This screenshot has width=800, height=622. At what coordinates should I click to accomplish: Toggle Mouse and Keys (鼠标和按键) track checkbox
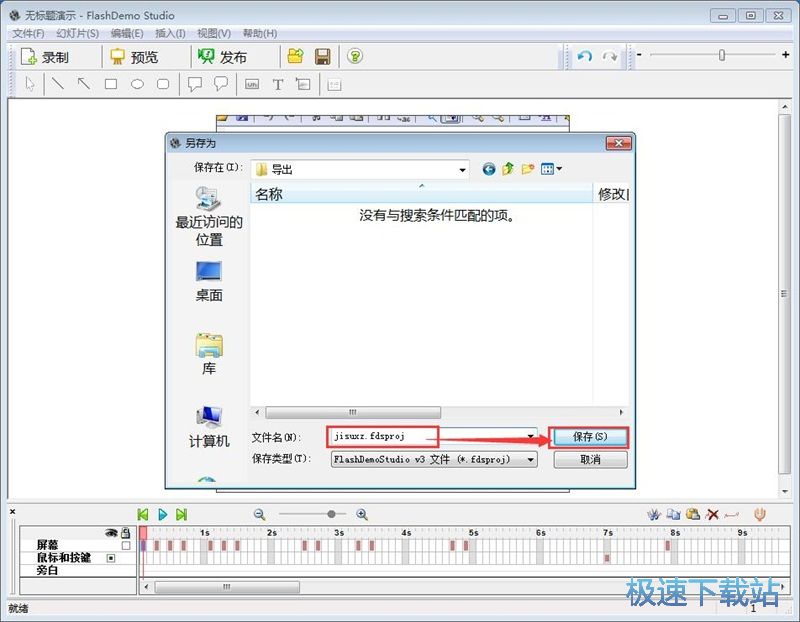coord(111,558)
